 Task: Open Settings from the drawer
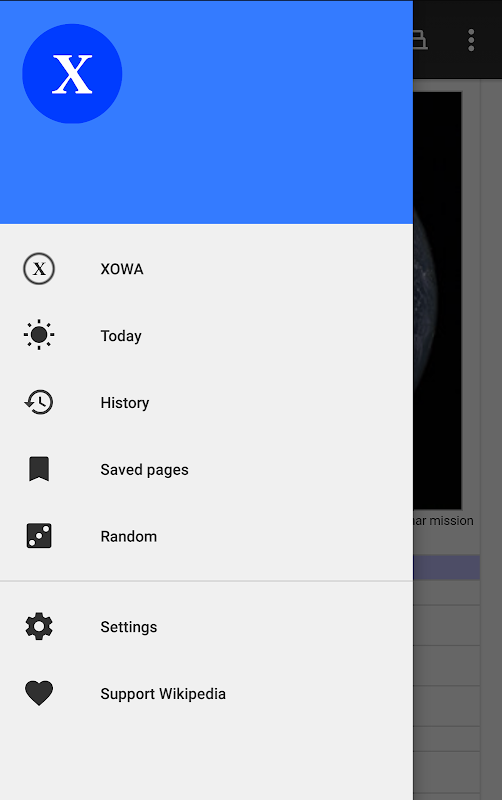point(206,627)
